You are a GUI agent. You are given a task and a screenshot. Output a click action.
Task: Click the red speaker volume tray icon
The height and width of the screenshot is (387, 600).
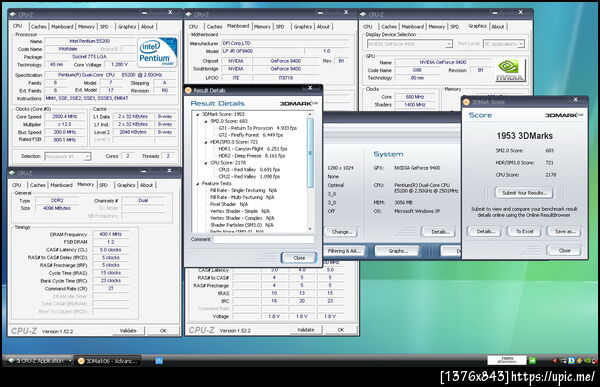tap(555, 361)
